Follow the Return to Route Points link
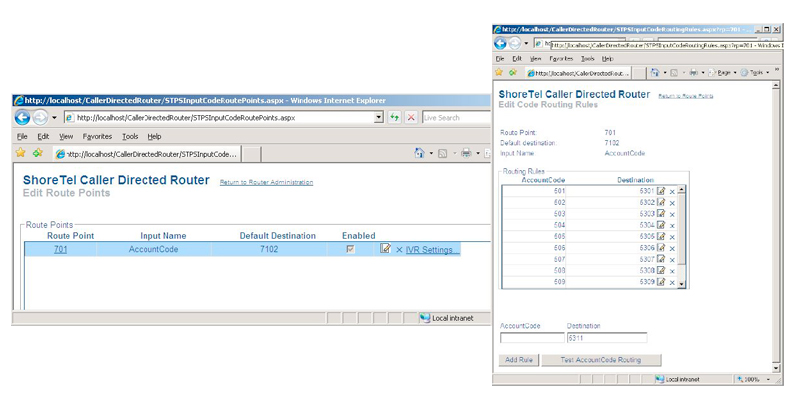The width and height of the screenshot is (800, 400). 686,96
